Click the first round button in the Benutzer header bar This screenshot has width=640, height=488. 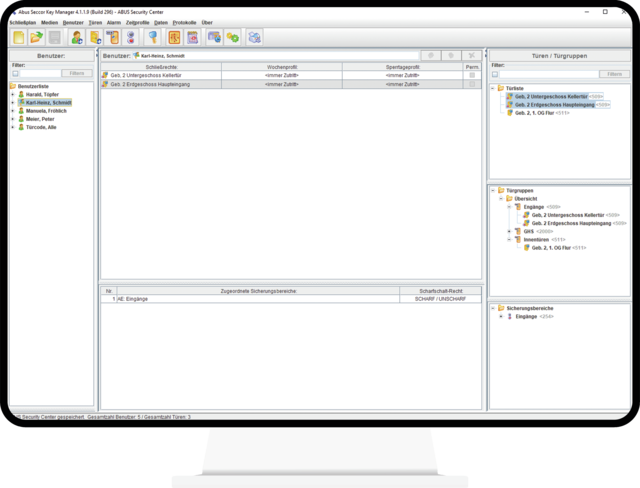click(x=431, y=55)
